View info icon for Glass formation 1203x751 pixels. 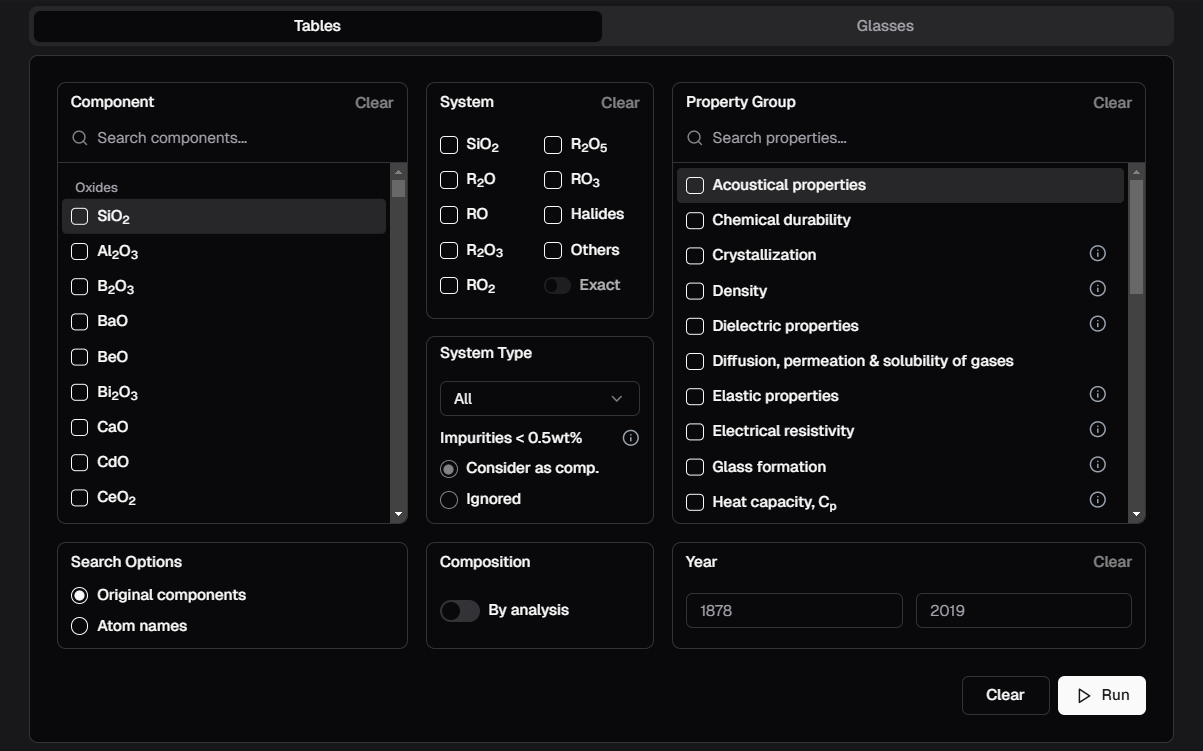click(x=1097, y=465)
